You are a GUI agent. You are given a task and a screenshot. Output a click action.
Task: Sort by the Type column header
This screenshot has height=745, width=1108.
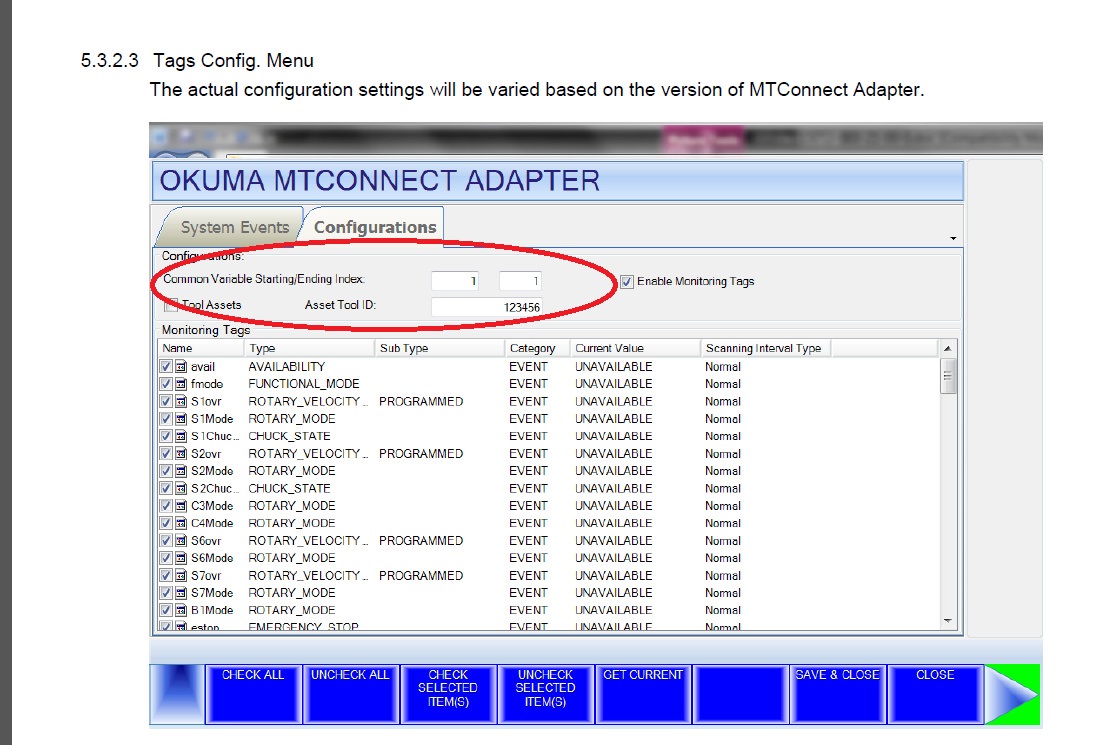[310, 348]
